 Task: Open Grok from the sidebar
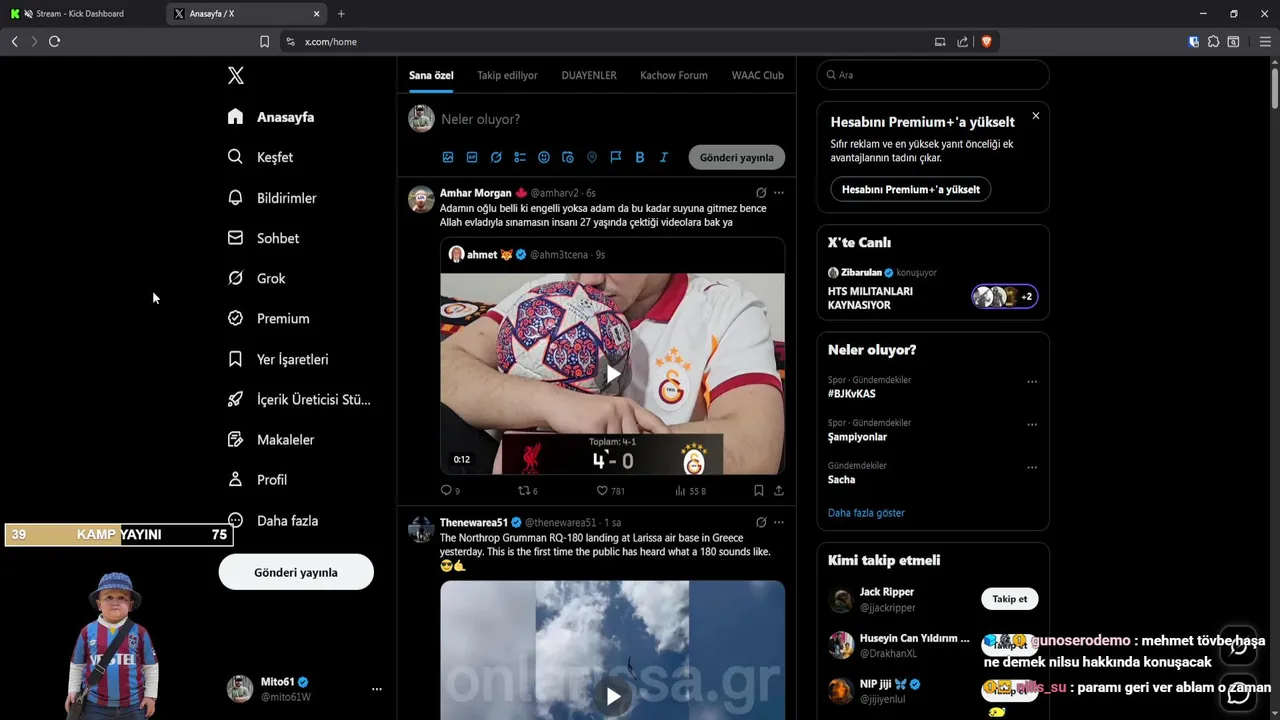pos(256,278)
